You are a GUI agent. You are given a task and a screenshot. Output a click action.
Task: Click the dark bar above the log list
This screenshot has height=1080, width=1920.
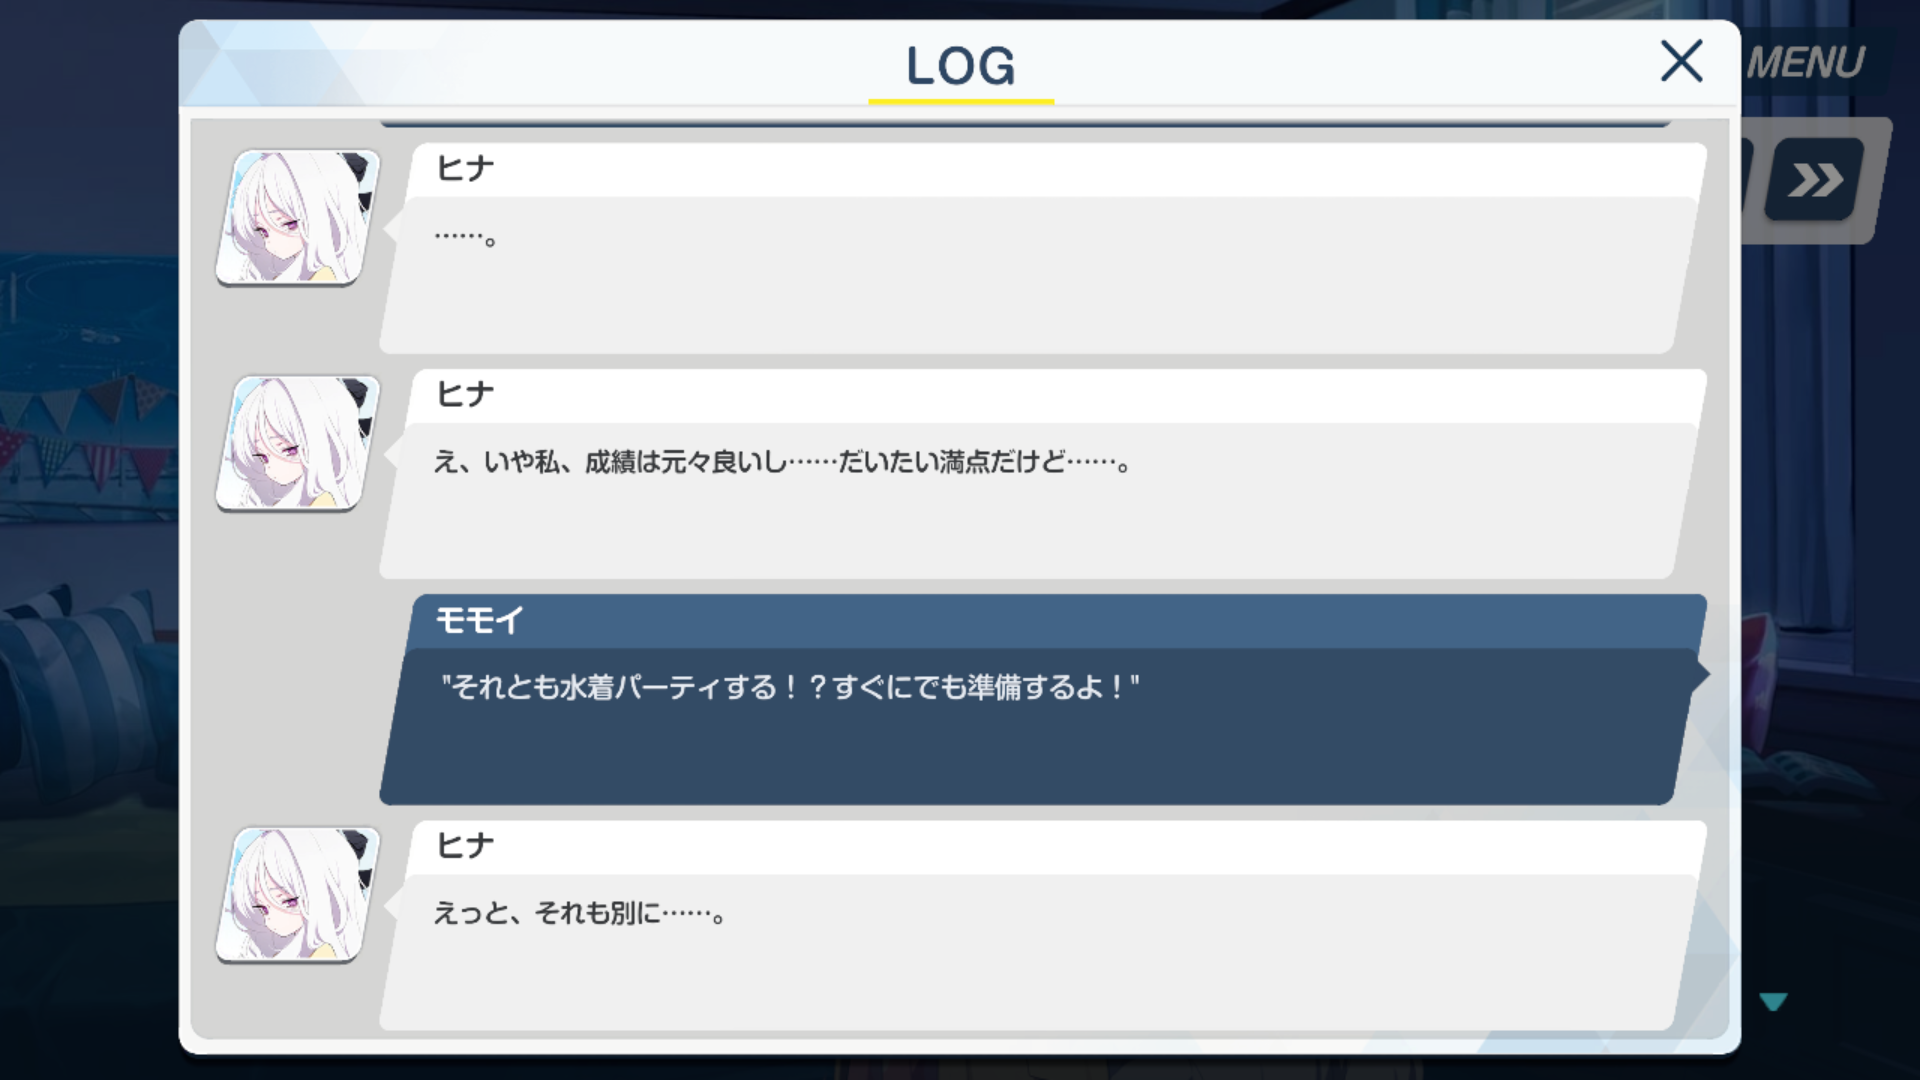pyautogui.click(x=1025, y=123)
